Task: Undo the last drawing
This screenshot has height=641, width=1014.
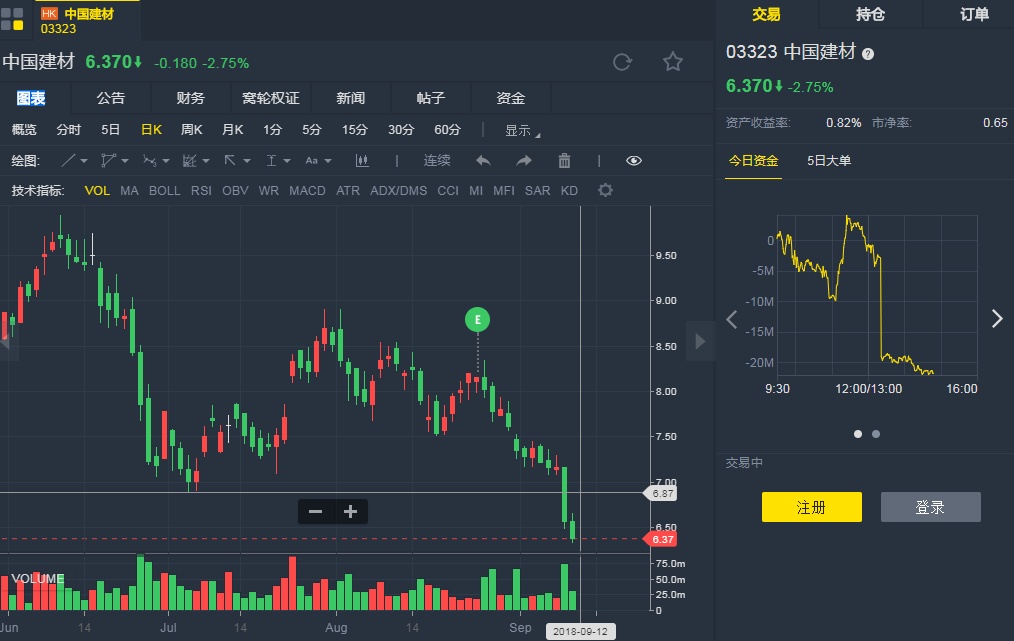Action: [x=483, y=160]
